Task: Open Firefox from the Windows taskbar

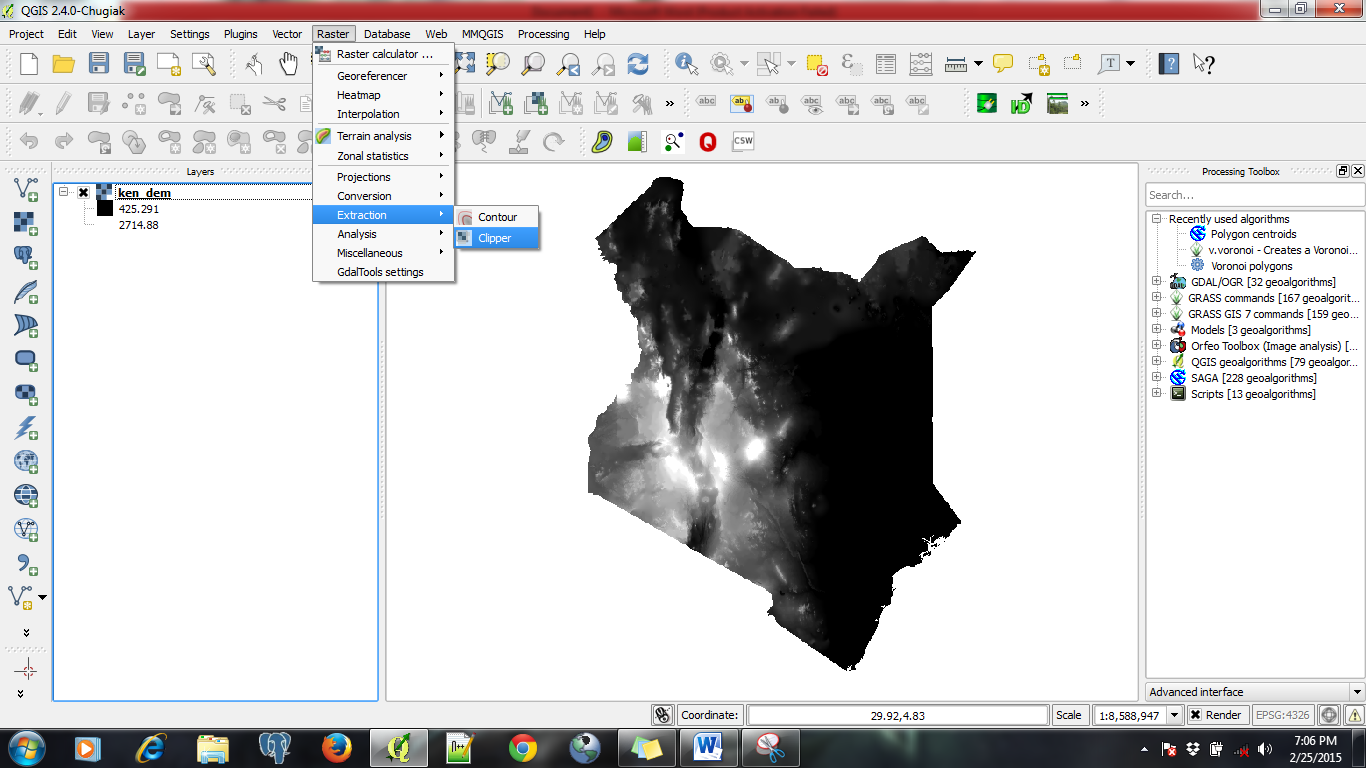Action: pos(337,747)
